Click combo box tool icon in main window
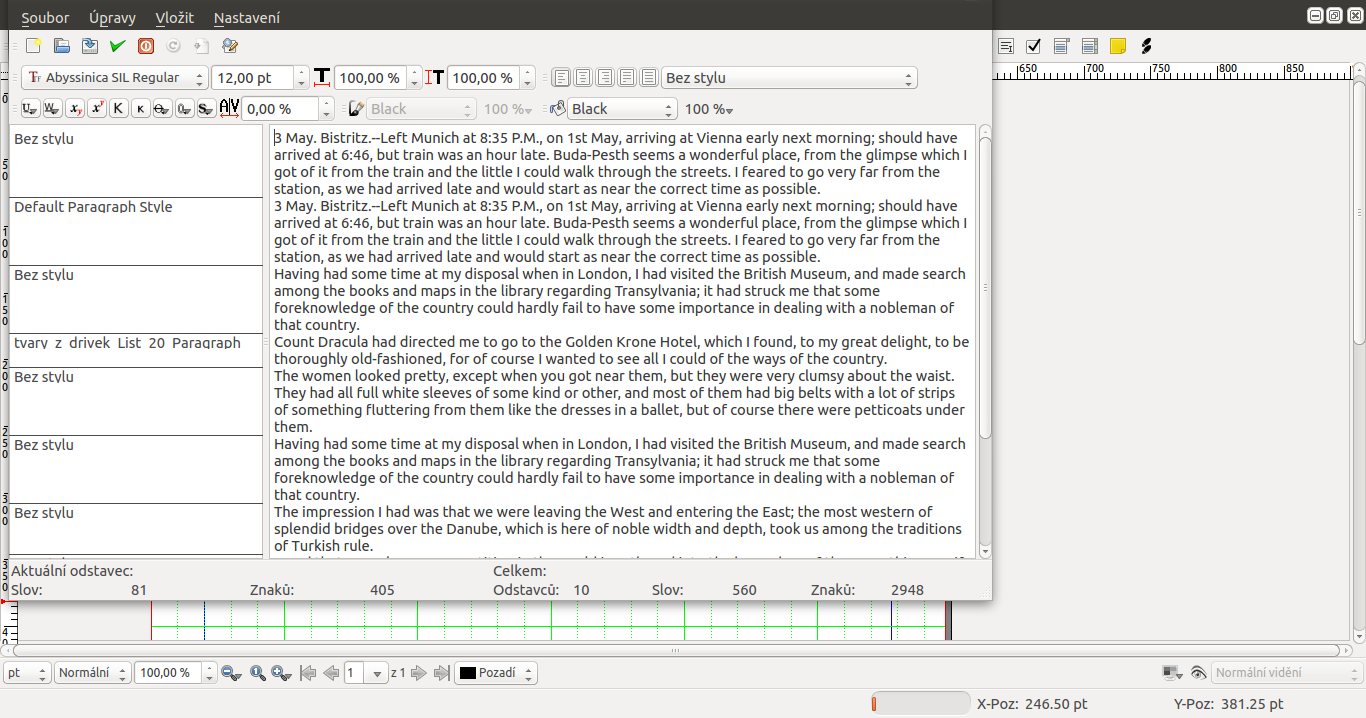Viewport: 1366px width, 718px height. (1062, 45)
